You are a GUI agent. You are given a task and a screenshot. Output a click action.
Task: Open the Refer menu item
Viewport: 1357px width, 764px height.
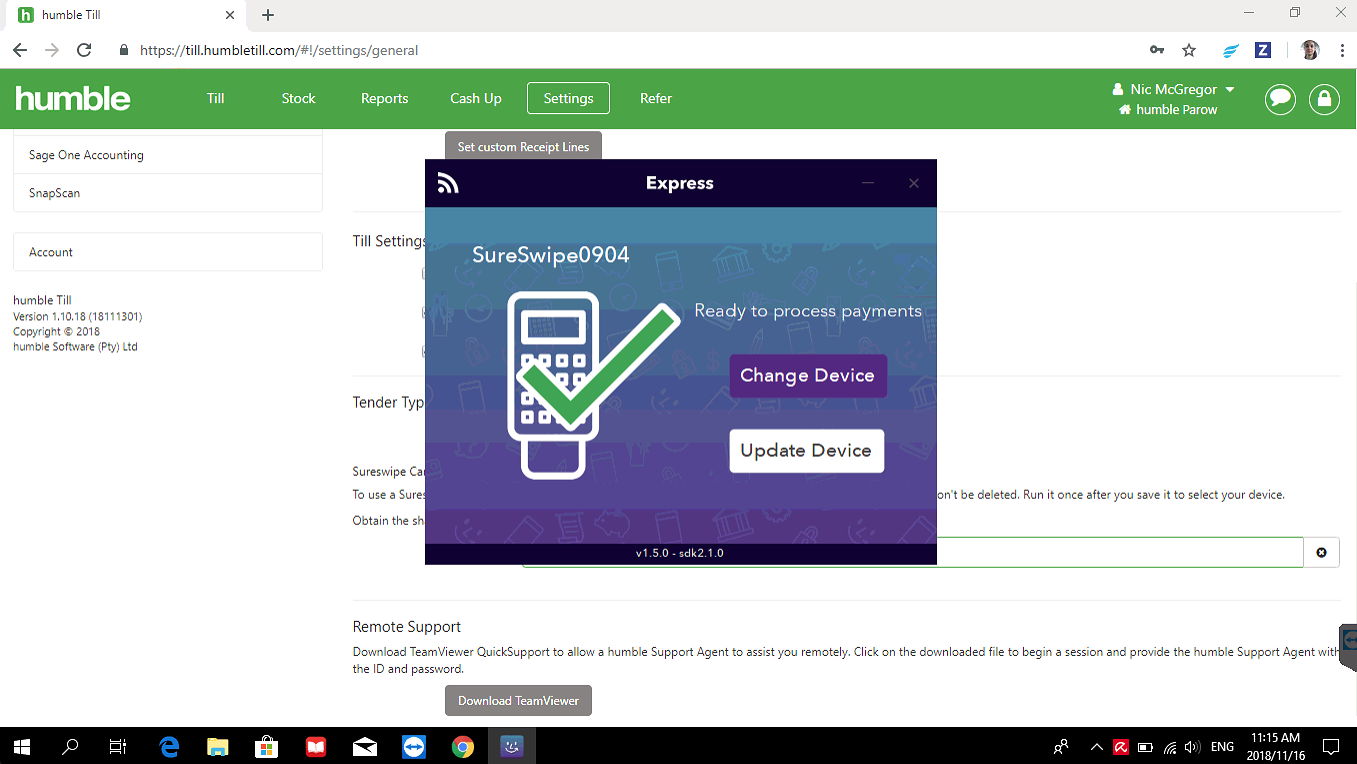(656, 98)
